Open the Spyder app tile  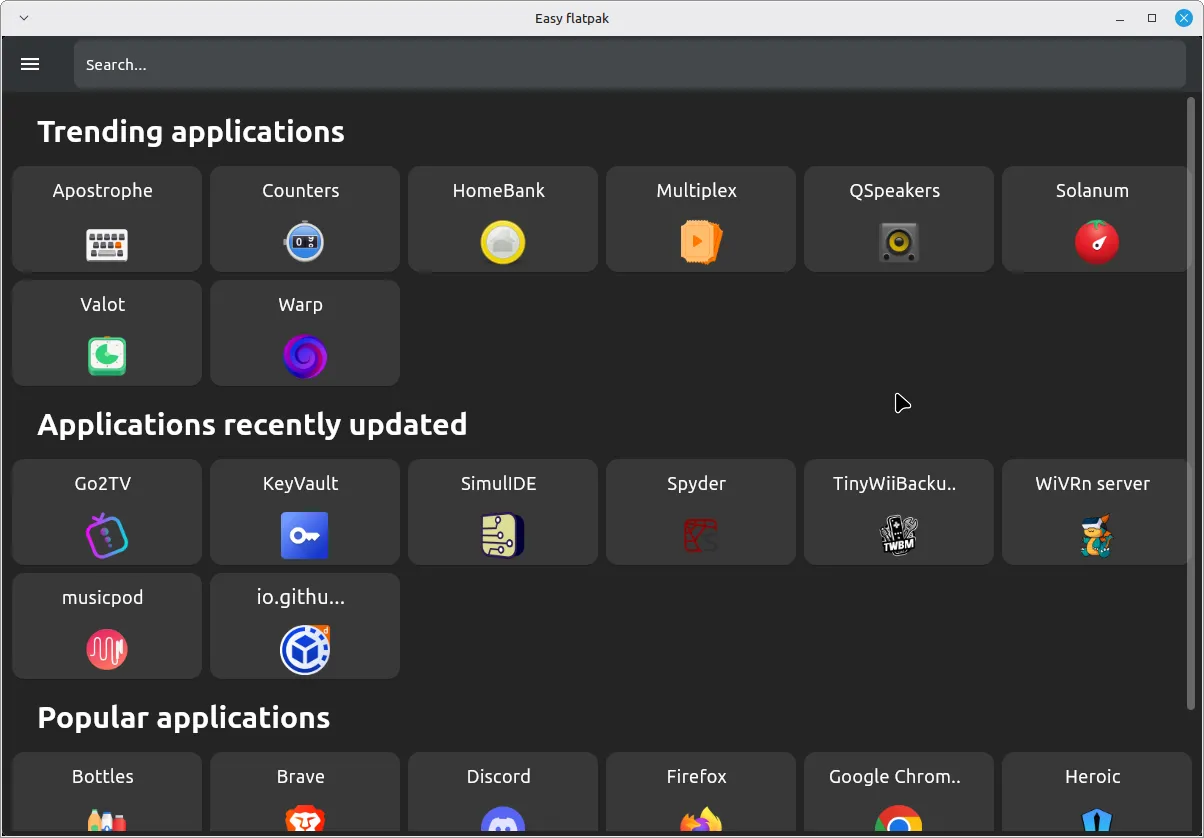[x=700, y=512]
